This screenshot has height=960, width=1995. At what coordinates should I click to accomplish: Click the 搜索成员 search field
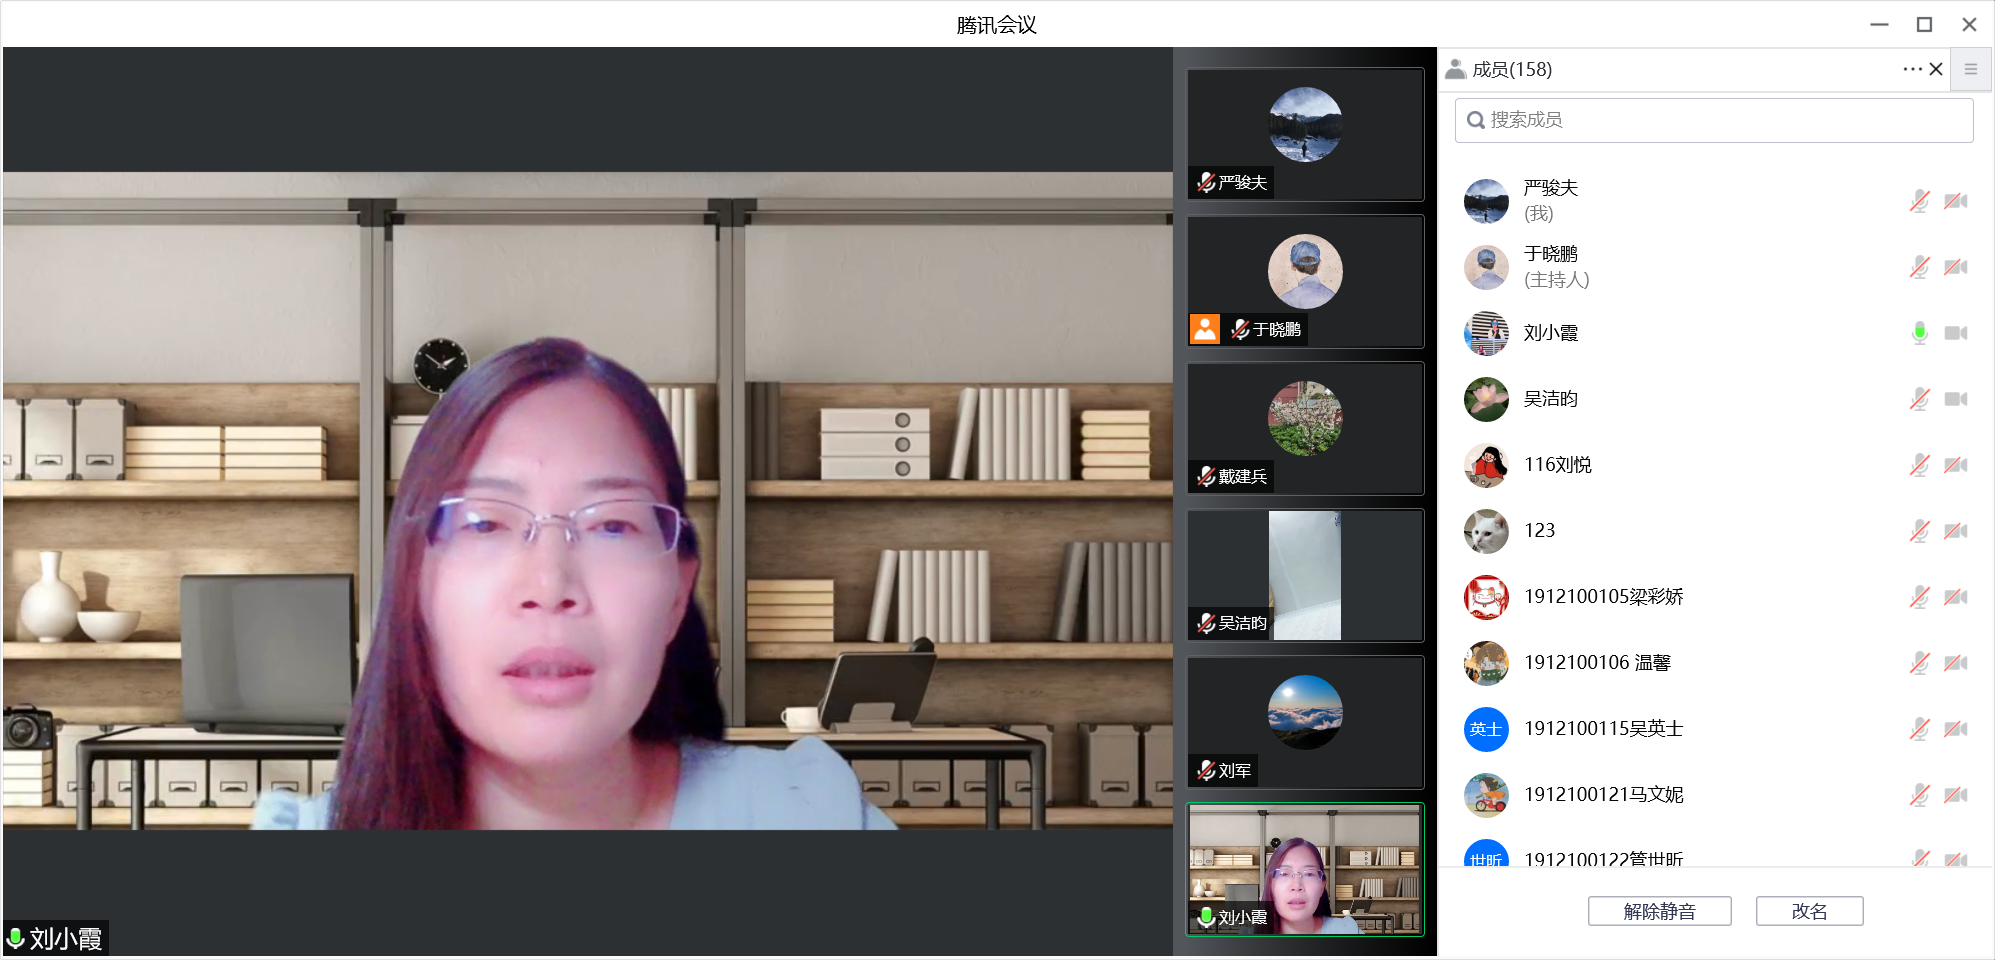click(1714, 120)
